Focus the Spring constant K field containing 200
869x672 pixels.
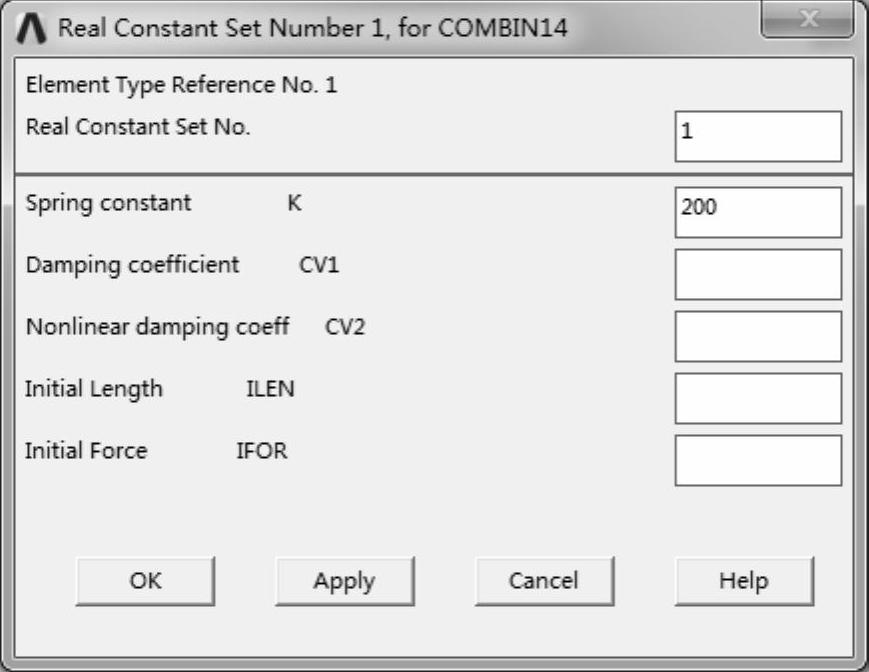click(758, 212)
